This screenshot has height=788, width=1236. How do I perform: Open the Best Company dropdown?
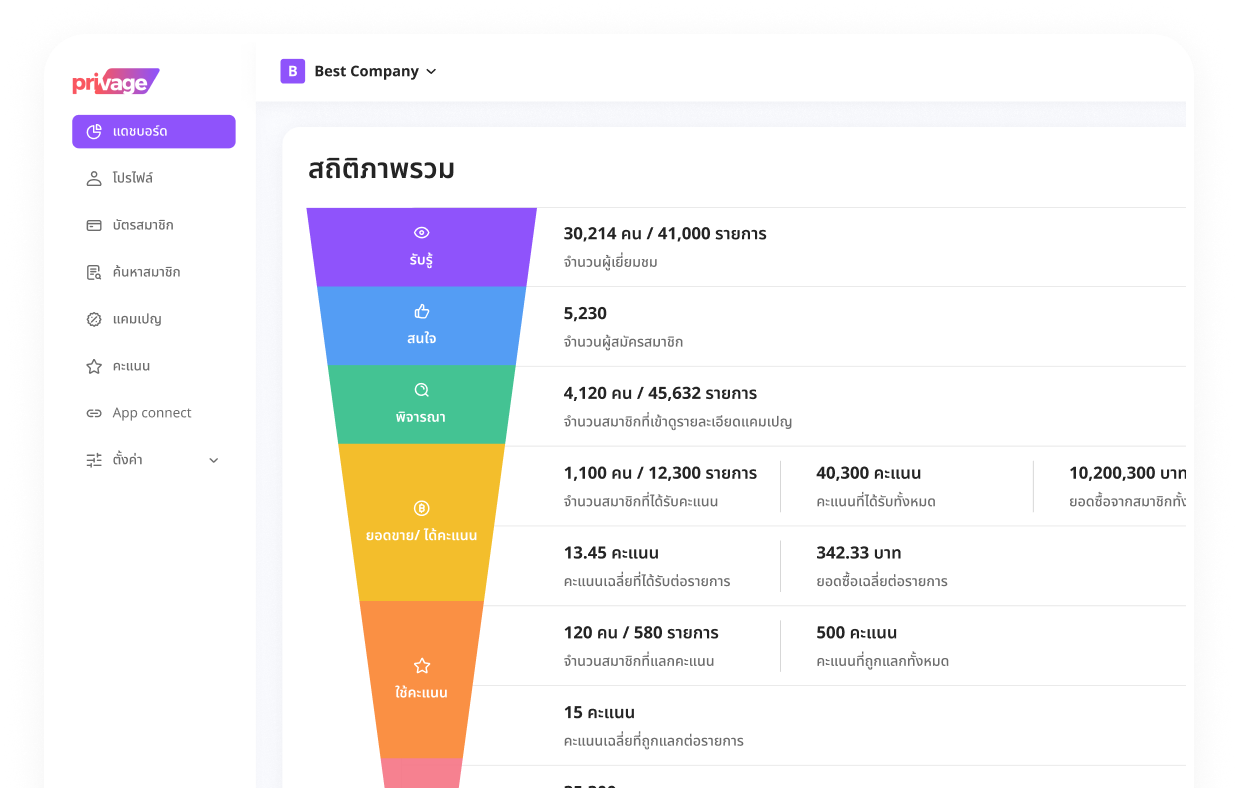pos(375,71)
